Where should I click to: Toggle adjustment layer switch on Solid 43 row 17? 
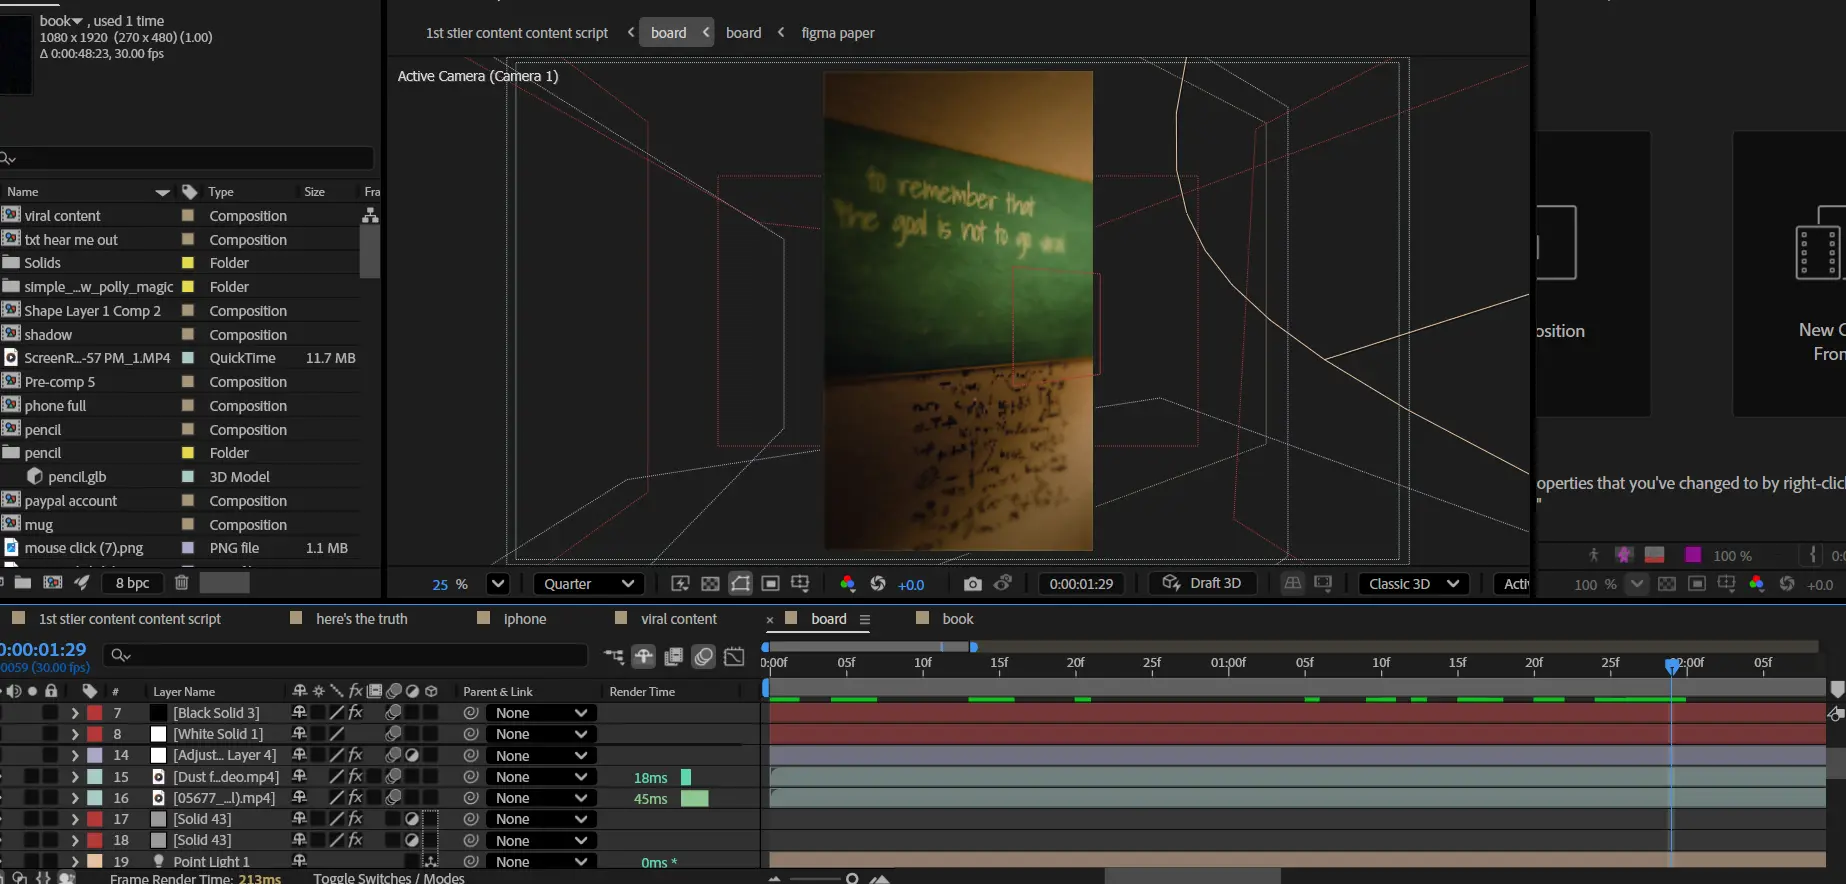pyautogui.click(x=411, y=819)
